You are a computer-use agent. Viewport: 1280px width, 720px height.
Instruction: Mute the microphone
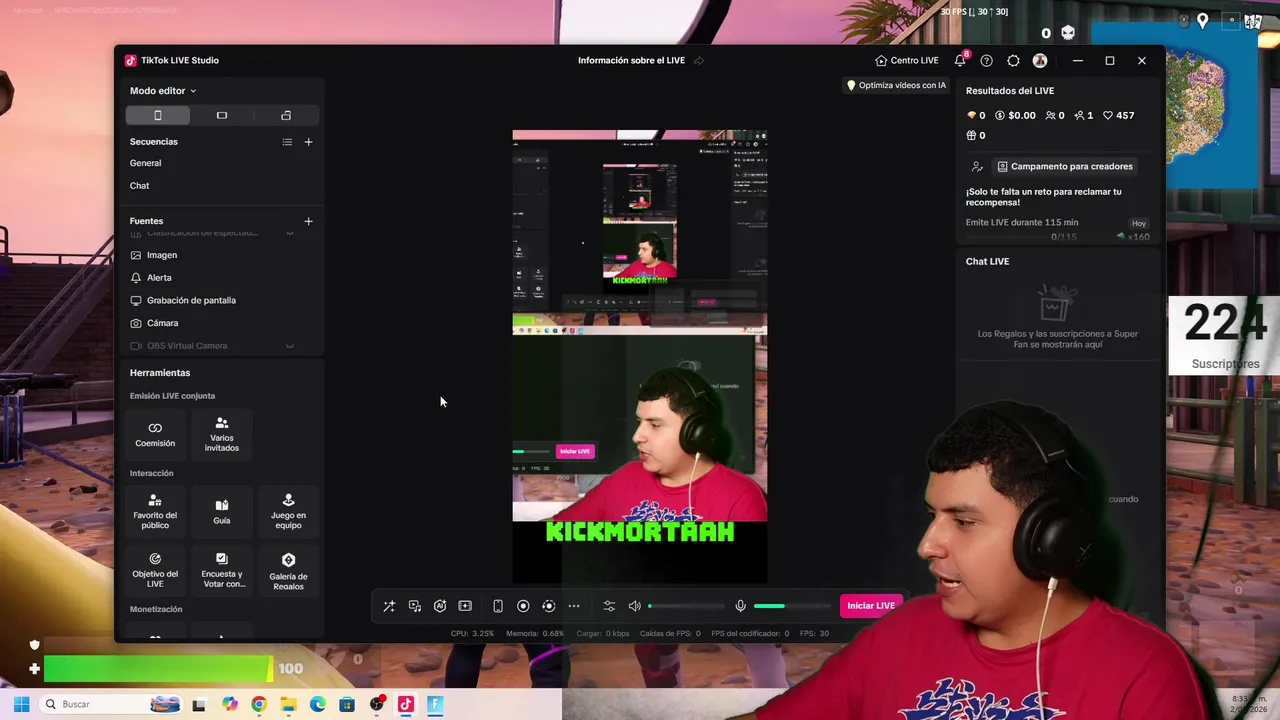[740, 606]
